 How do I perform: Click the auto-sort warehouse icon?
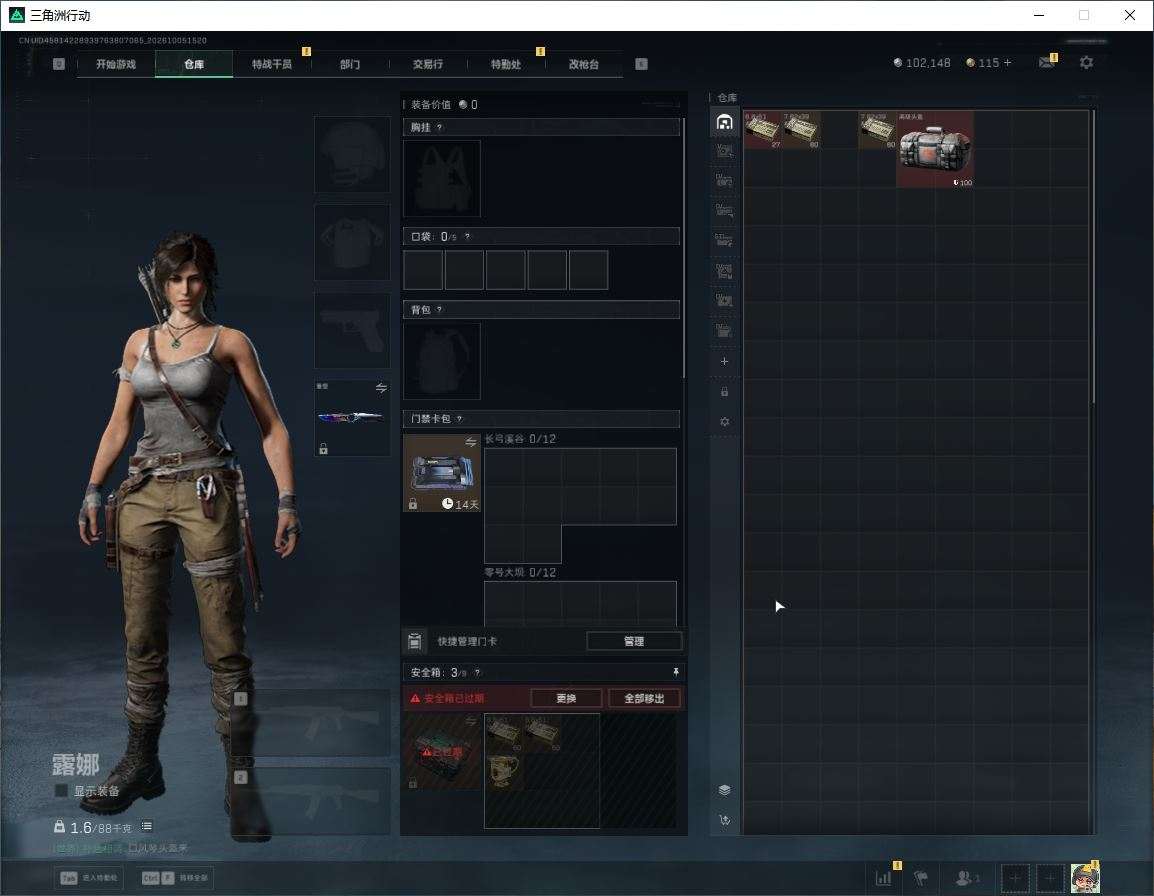(x=724, y=820)
